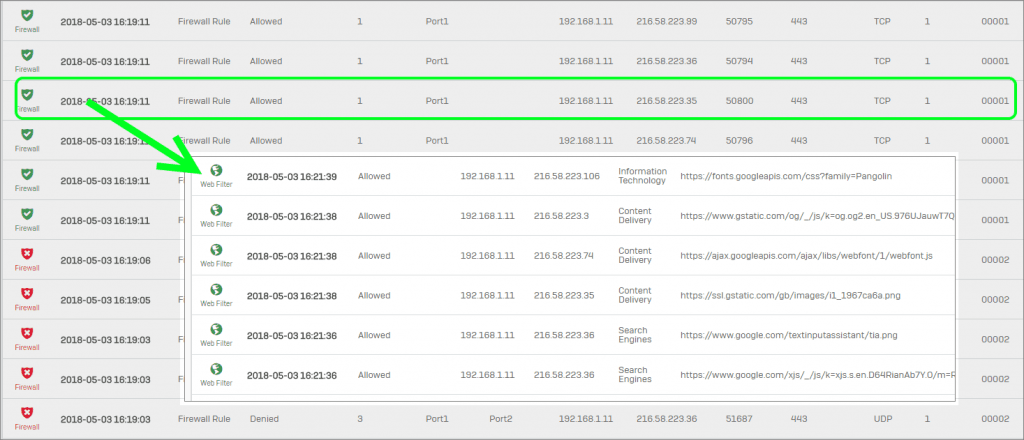Click the Search Engines category for tia.png
The width and height of the screenshot is (1024, 440).
coord(635,336)
